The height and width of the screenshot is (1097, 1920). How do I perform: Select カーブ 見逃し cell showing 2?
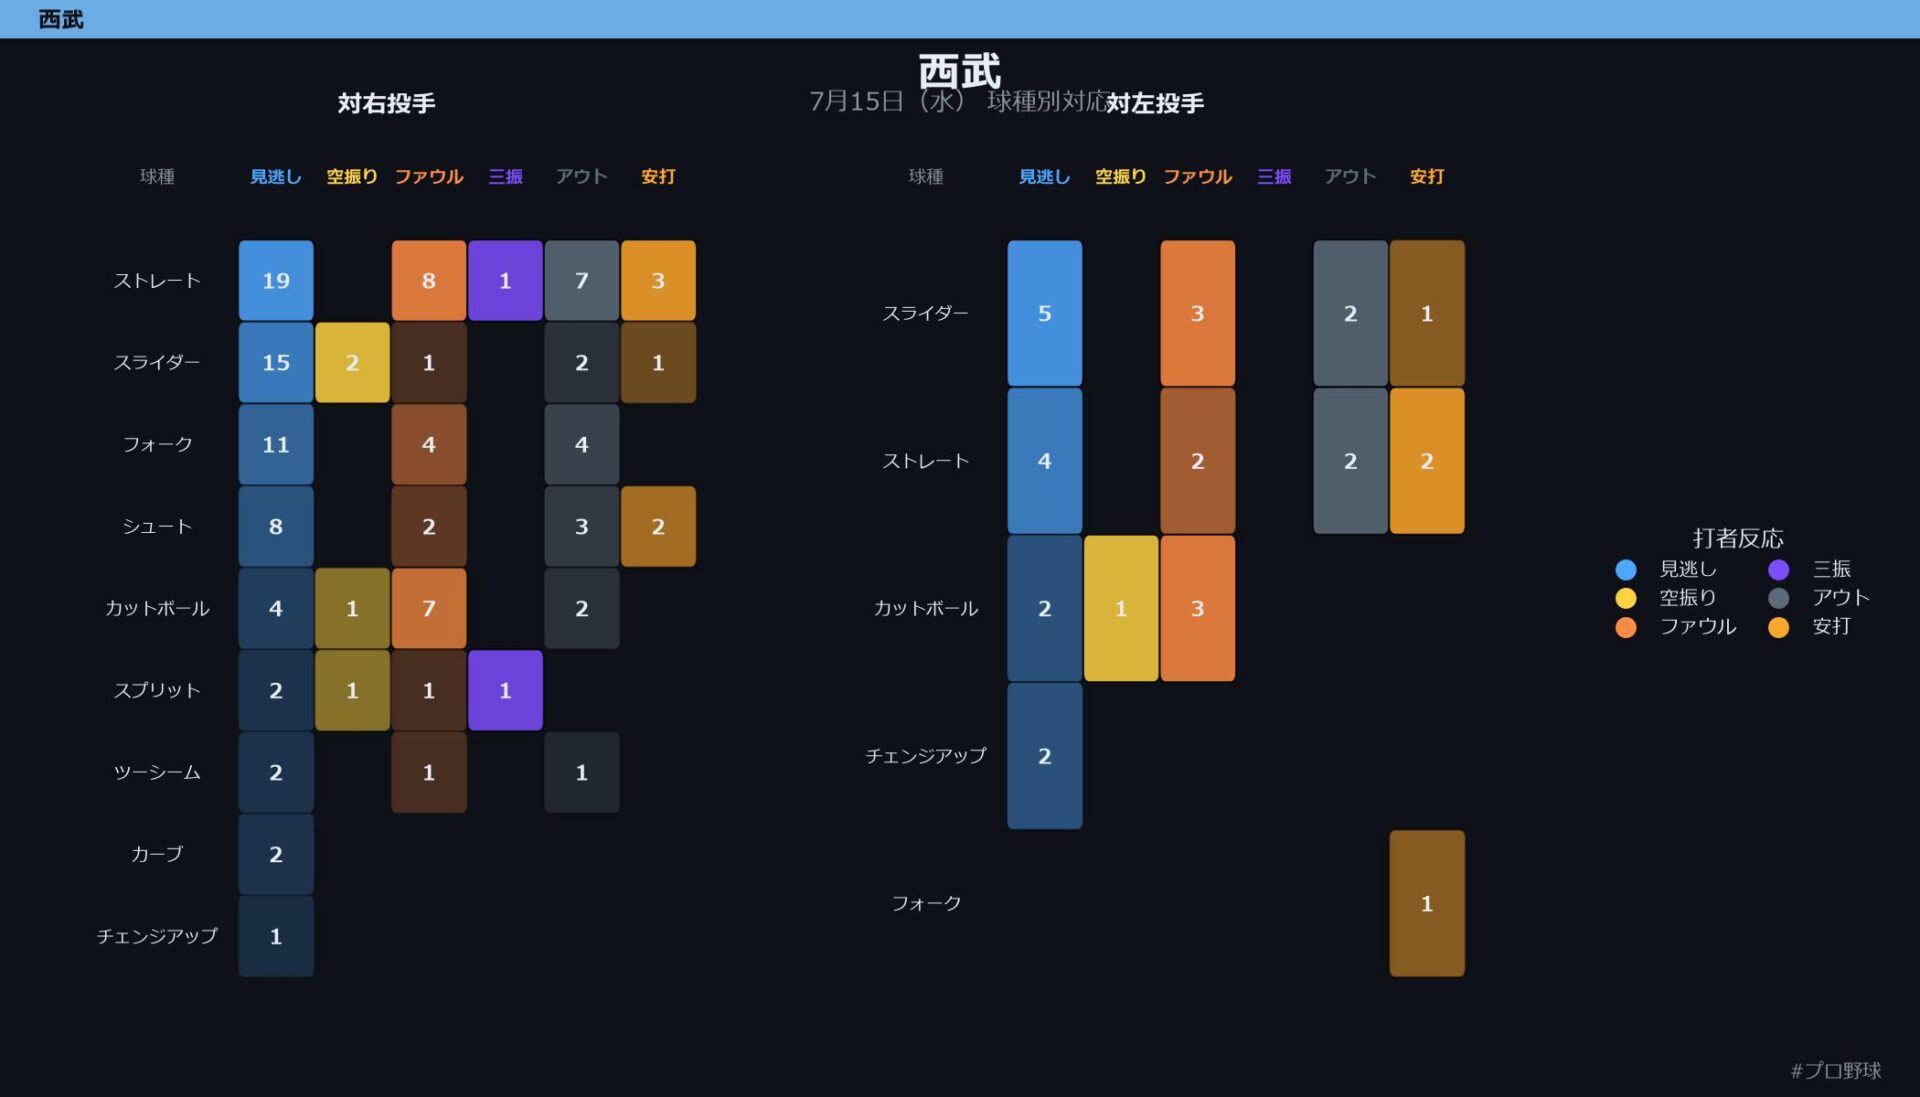[x=276, y=855]
